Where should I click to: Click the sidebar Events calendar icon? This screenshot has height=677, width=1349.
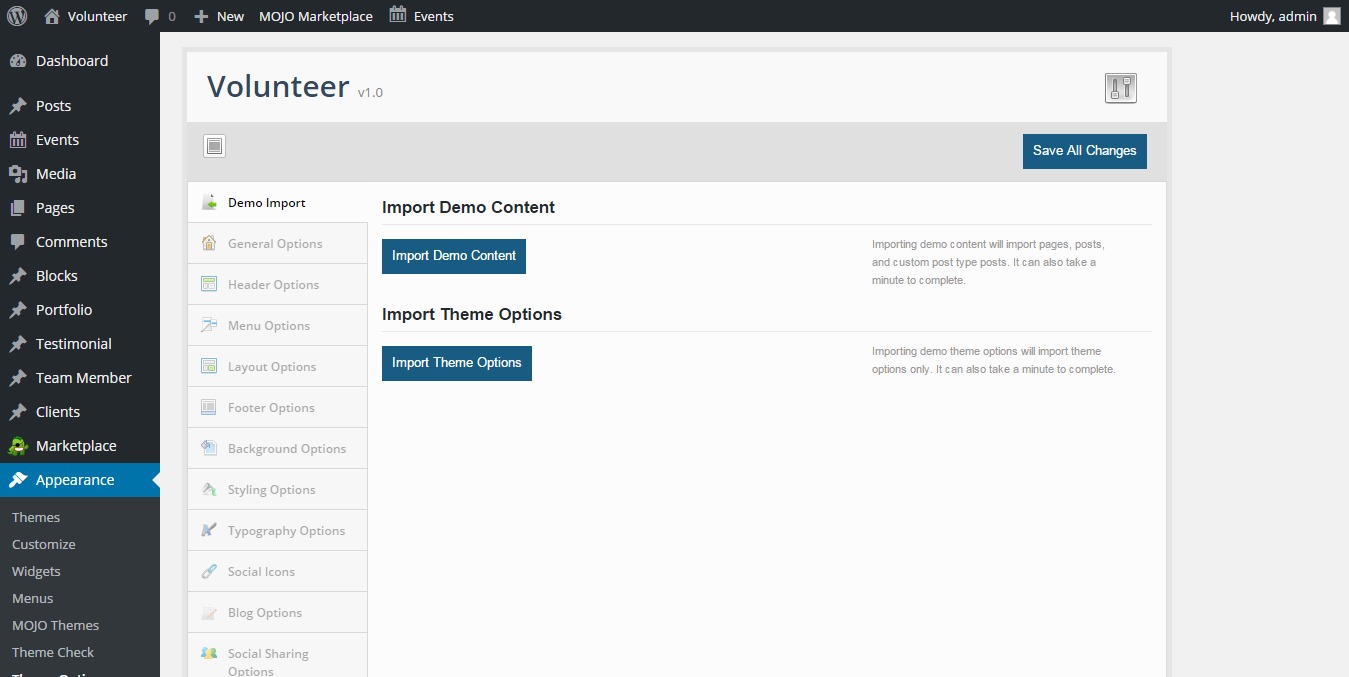tap(18, 140)
